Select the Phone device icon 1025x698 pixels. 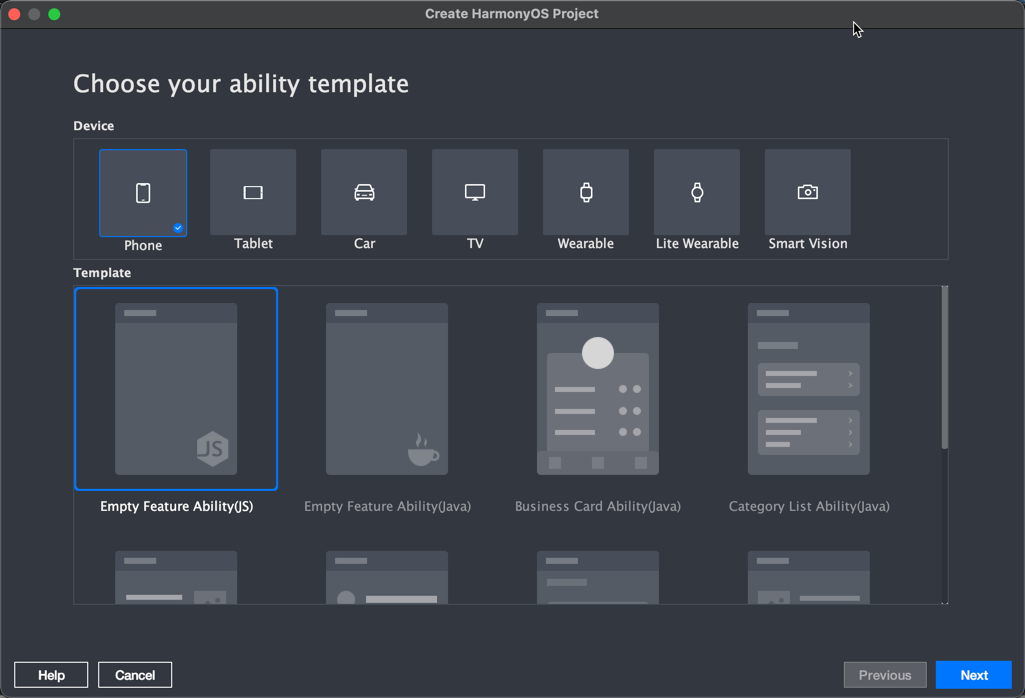[143, 193]
